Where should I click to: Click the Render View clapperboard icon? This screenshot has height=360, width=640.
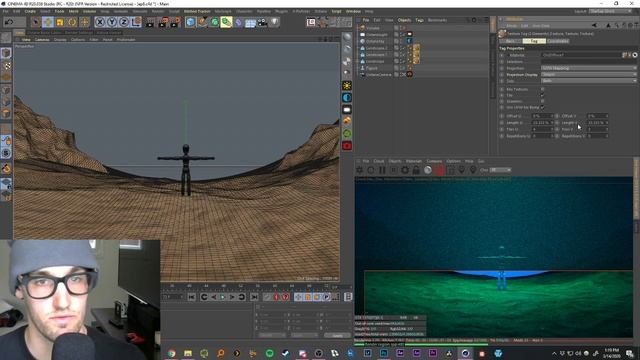pos(150,22)
